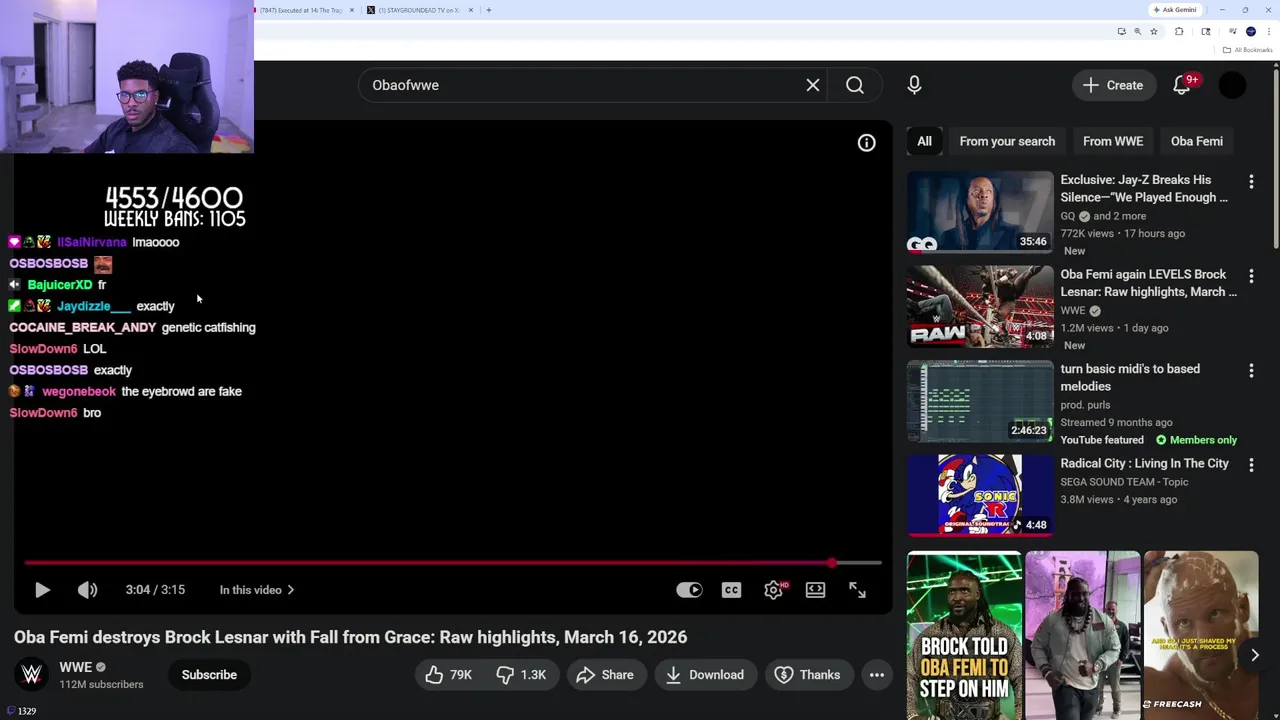Open the cast or install icon in address bar
1280x720 pixels.
pos(1121,32)
